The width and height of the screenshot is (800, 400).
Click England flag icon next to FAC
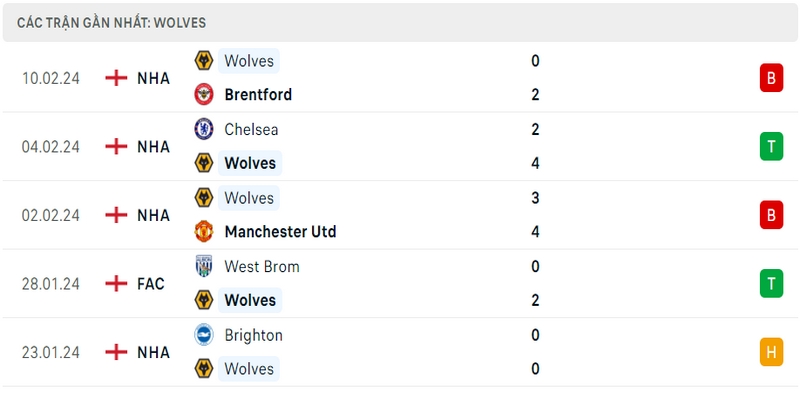116,284
